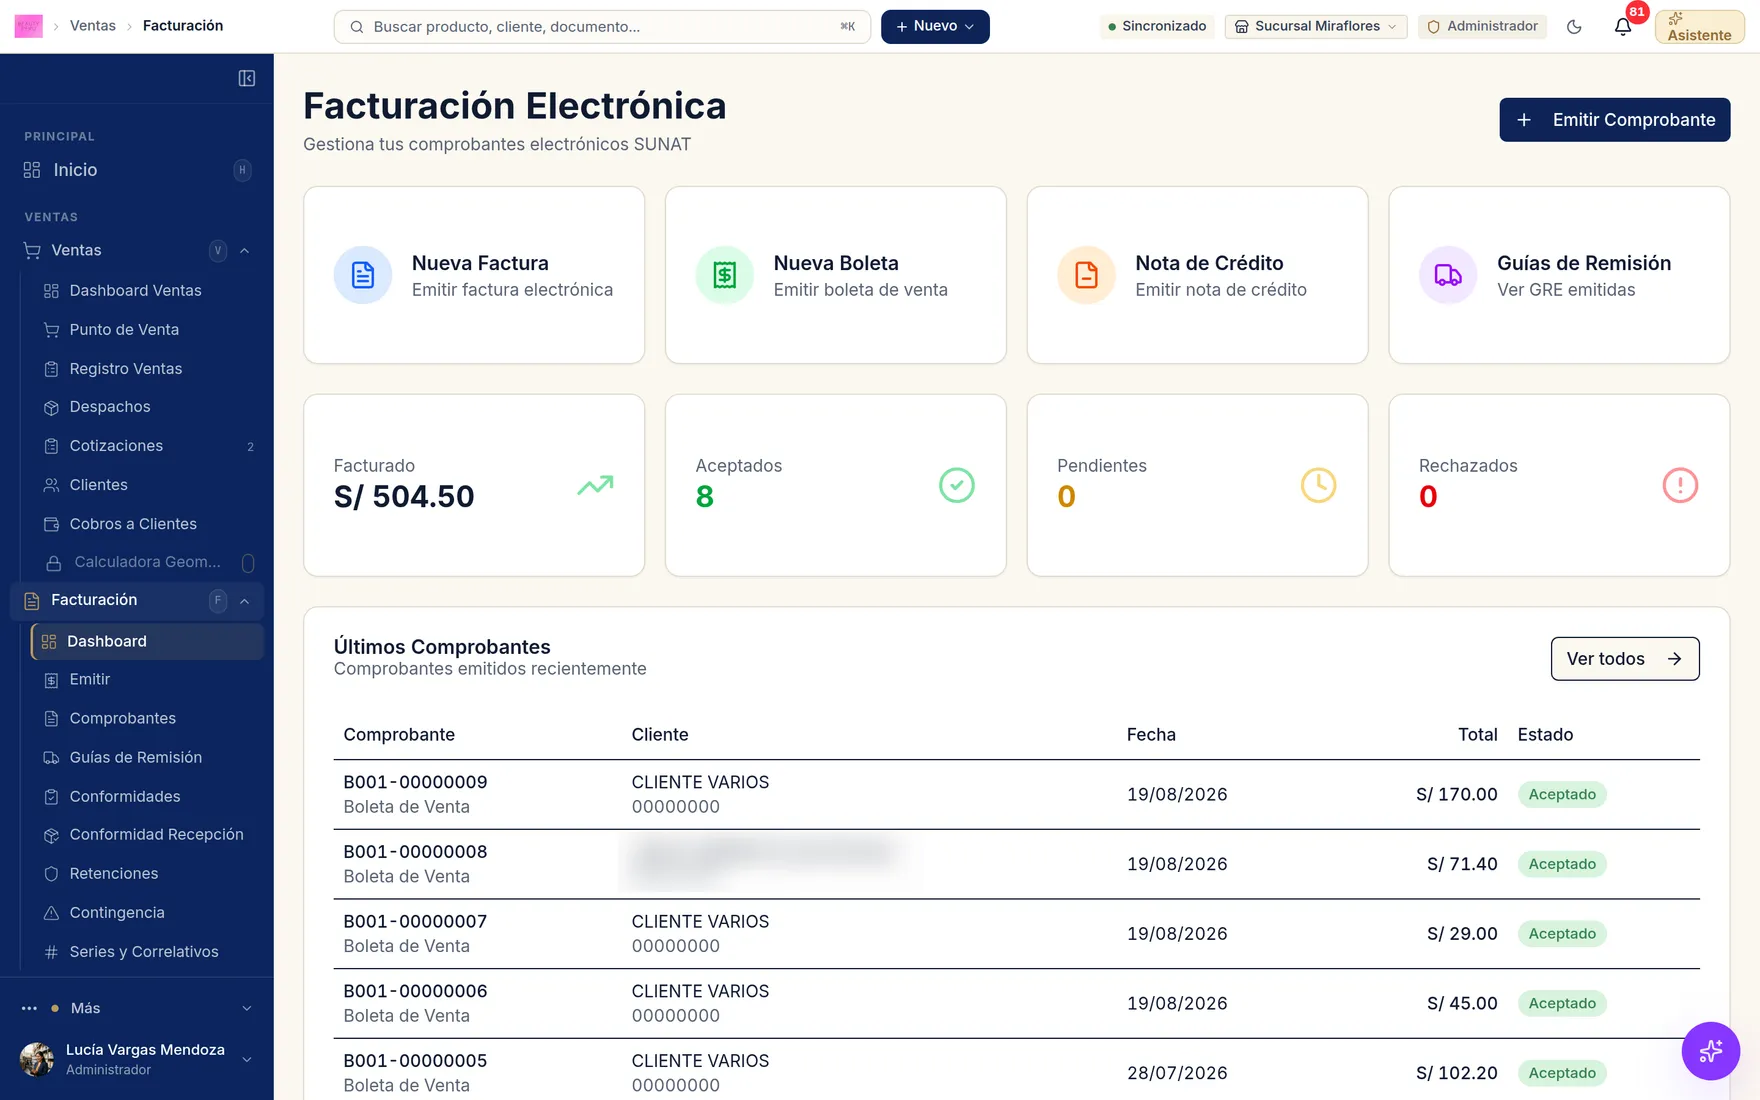Open Sucursal Miraflores branch selector
Viewport: 1760px width, 1100px height.
tap(1315, 27)
